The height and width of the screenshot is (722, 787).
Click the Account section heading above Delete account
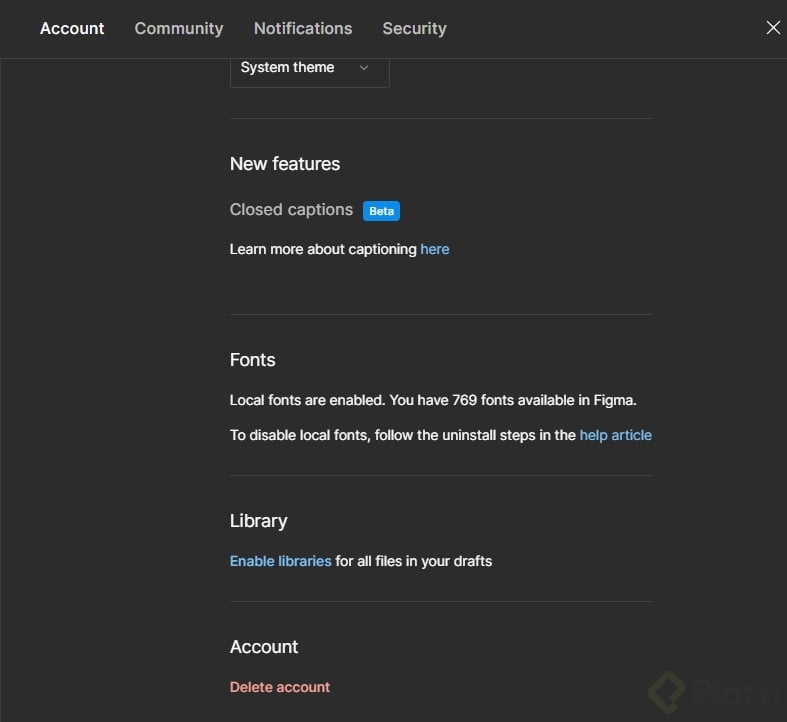coord(264,647)
